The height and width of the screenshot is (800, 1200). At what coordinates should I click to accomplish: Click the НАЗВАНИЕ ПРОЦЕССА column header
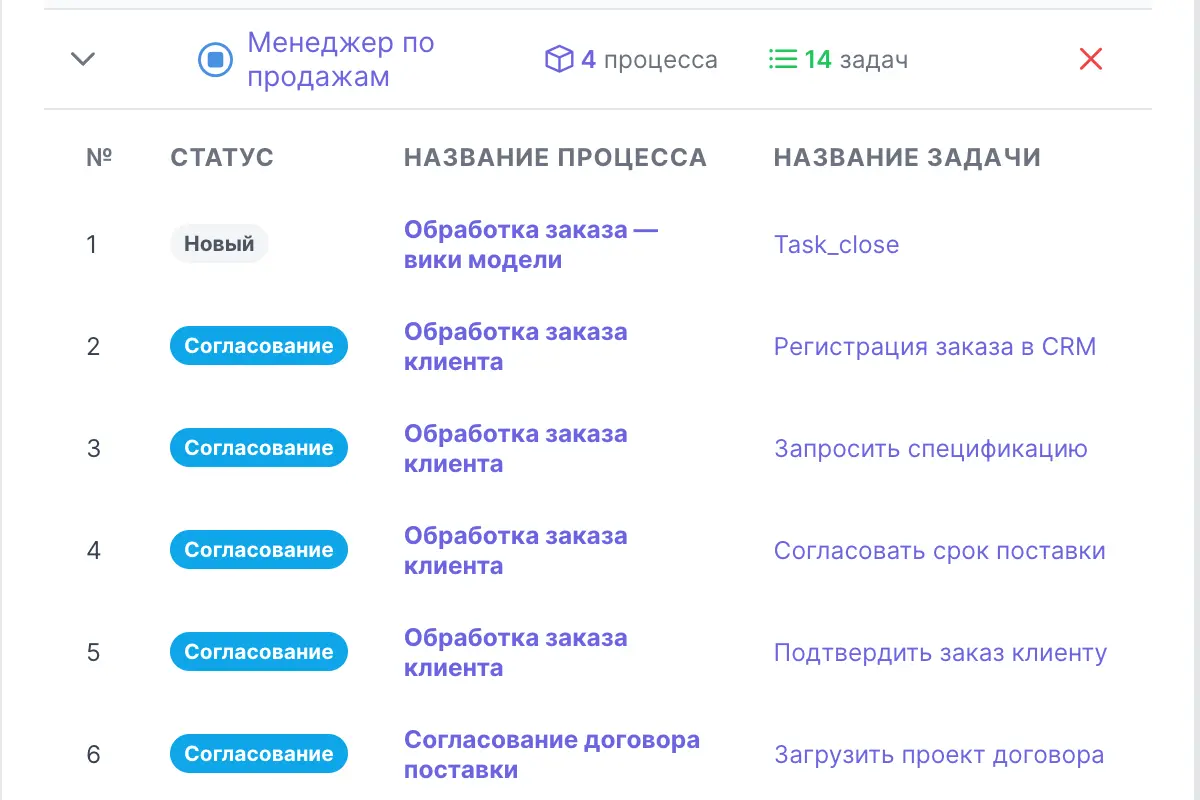555,157
